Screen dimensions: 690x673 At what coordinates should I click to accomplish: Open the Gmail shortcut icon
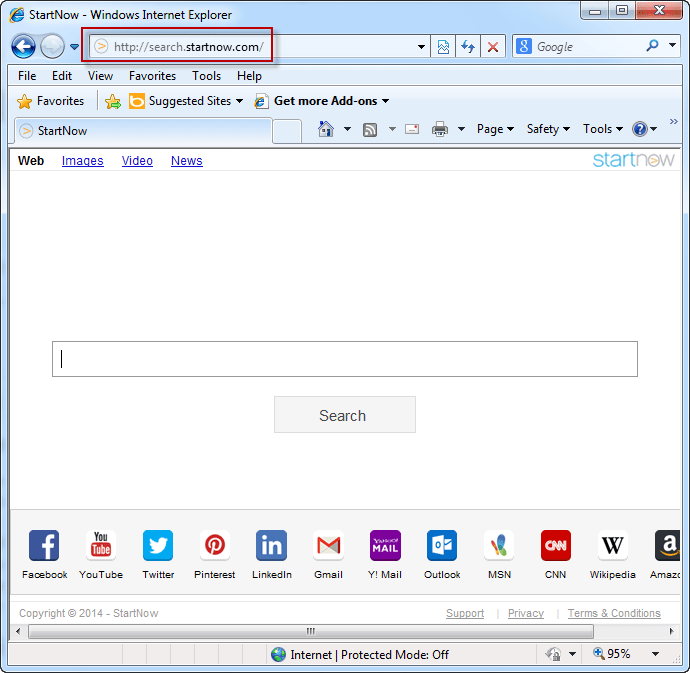[x=328, y=546]
